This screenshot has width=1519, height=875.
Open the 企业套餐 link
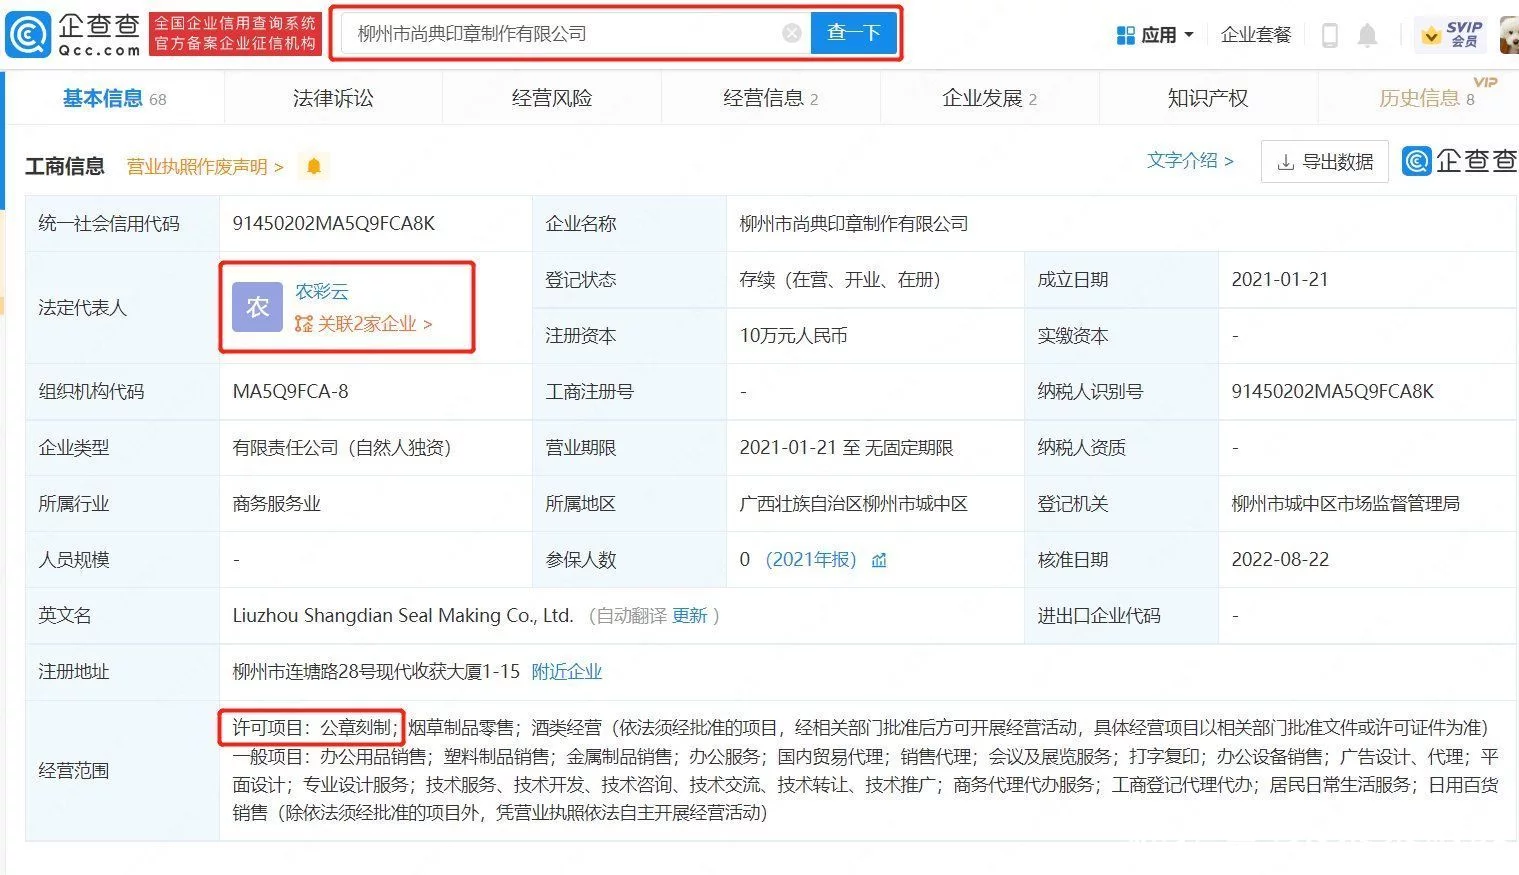point(1256,35)
